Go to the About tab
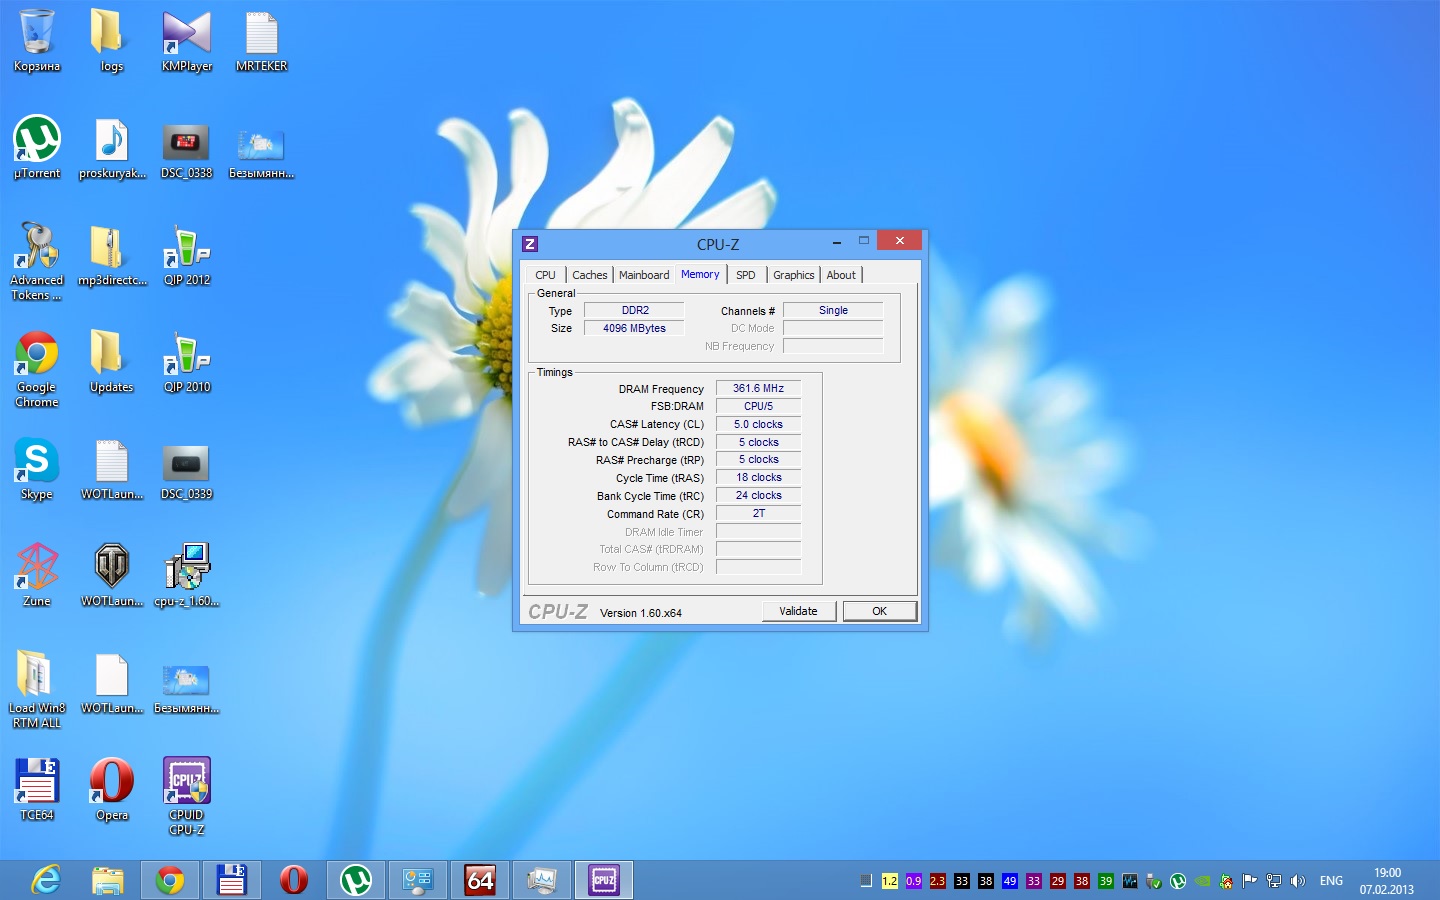 (841, 275)
